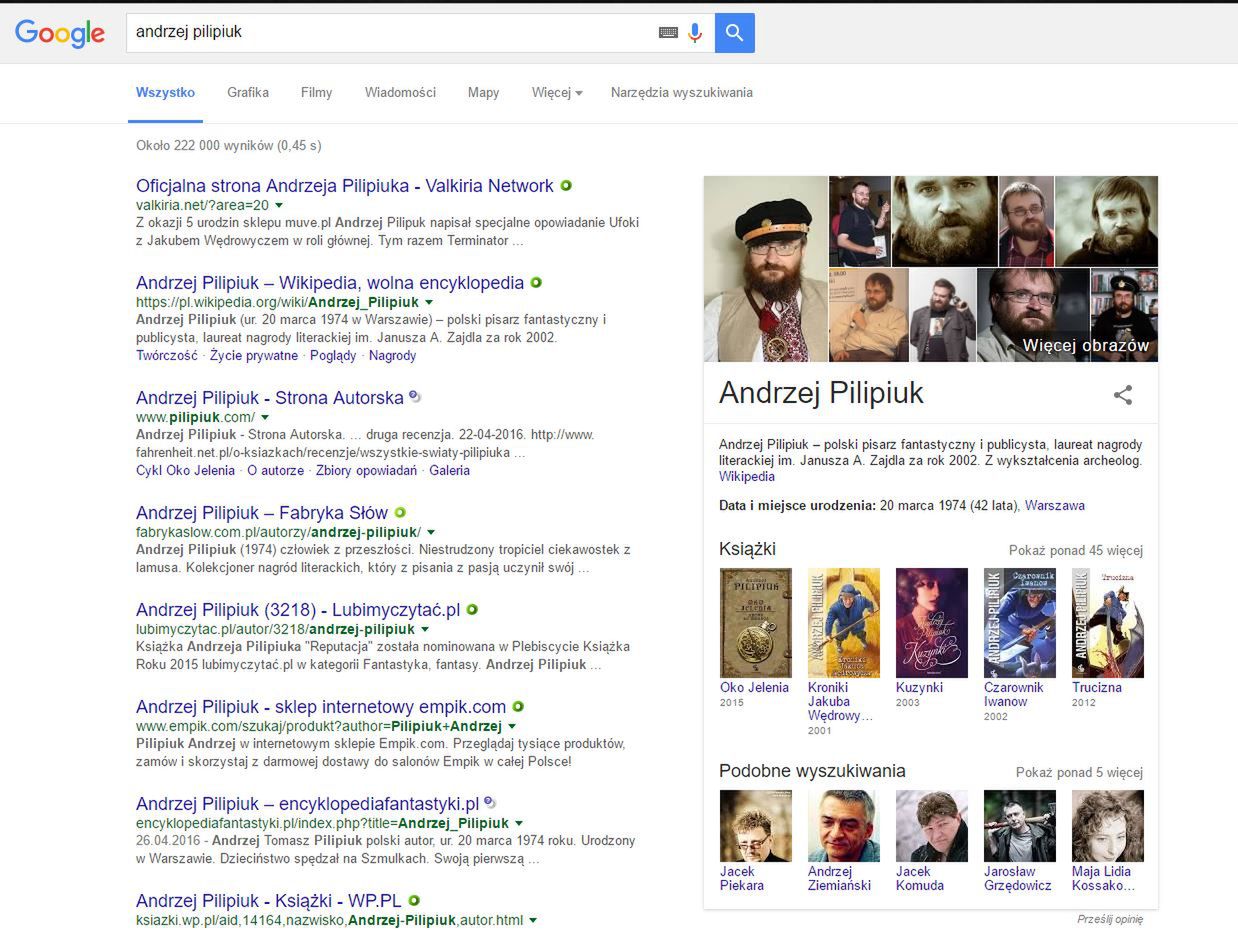This screenshot has height=930, width=1238.
Task: Open the Lubimyczytać.pl result title
Action: click(x=298, y=610)
